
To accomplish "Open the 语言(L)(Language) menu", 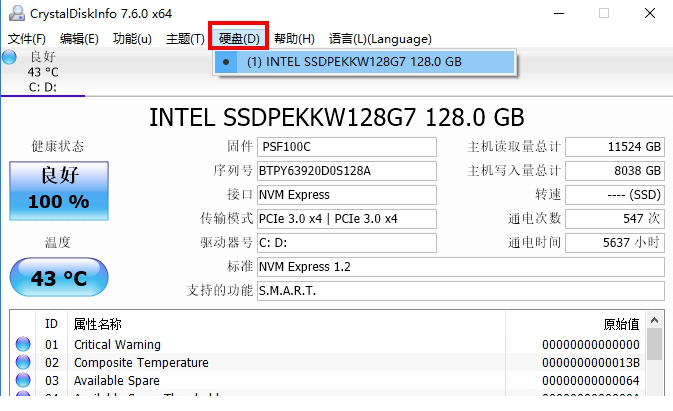I will pos(380,39).
